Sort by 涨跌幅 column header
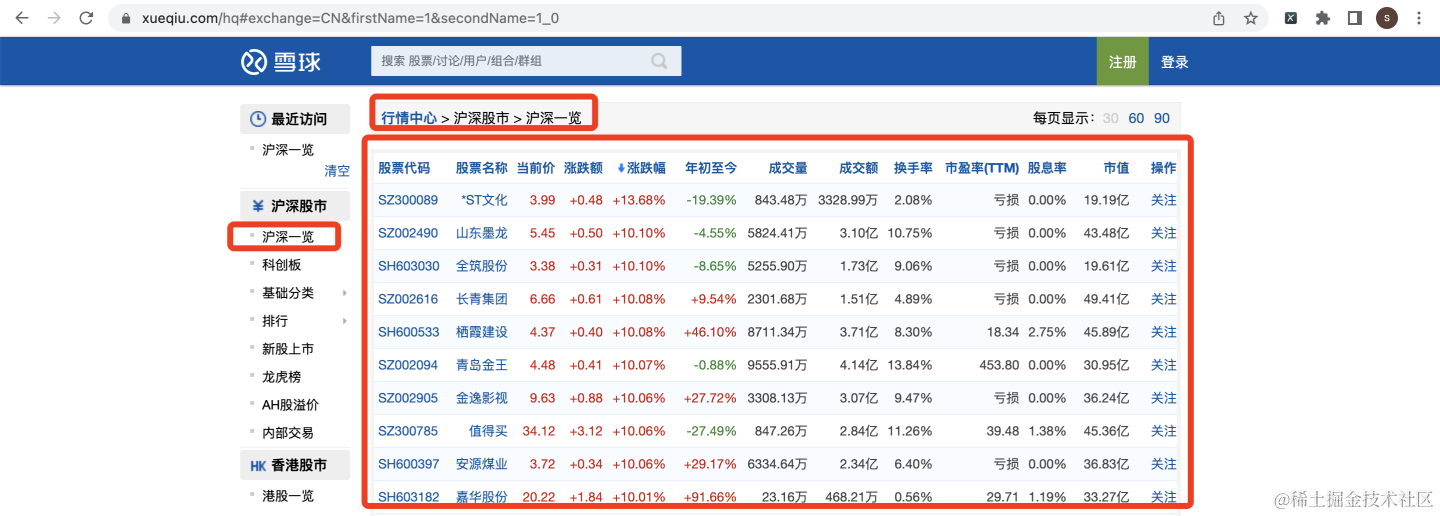 [x=641, y=168]
